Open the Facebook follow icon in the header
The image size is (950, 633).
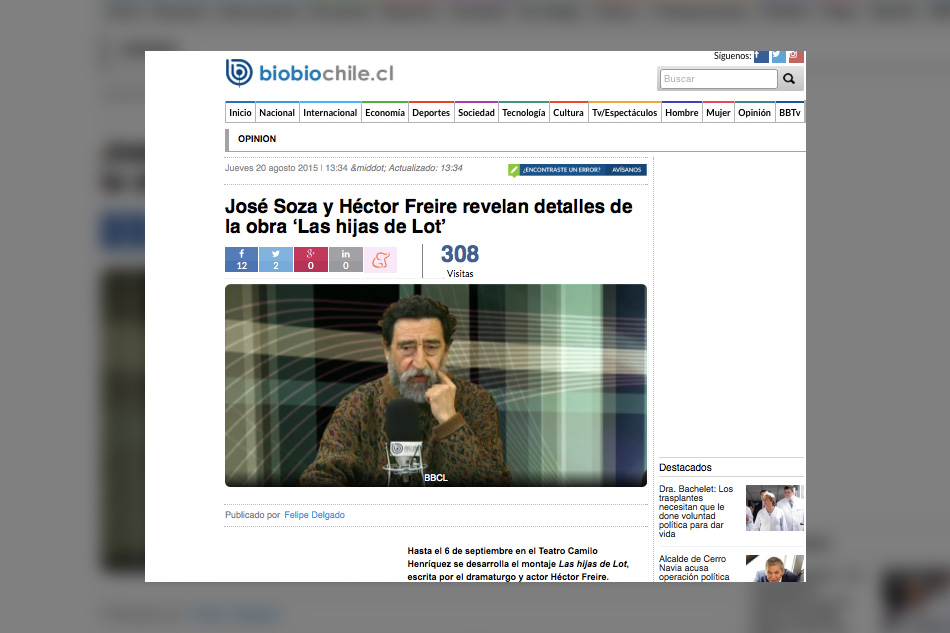761,56
